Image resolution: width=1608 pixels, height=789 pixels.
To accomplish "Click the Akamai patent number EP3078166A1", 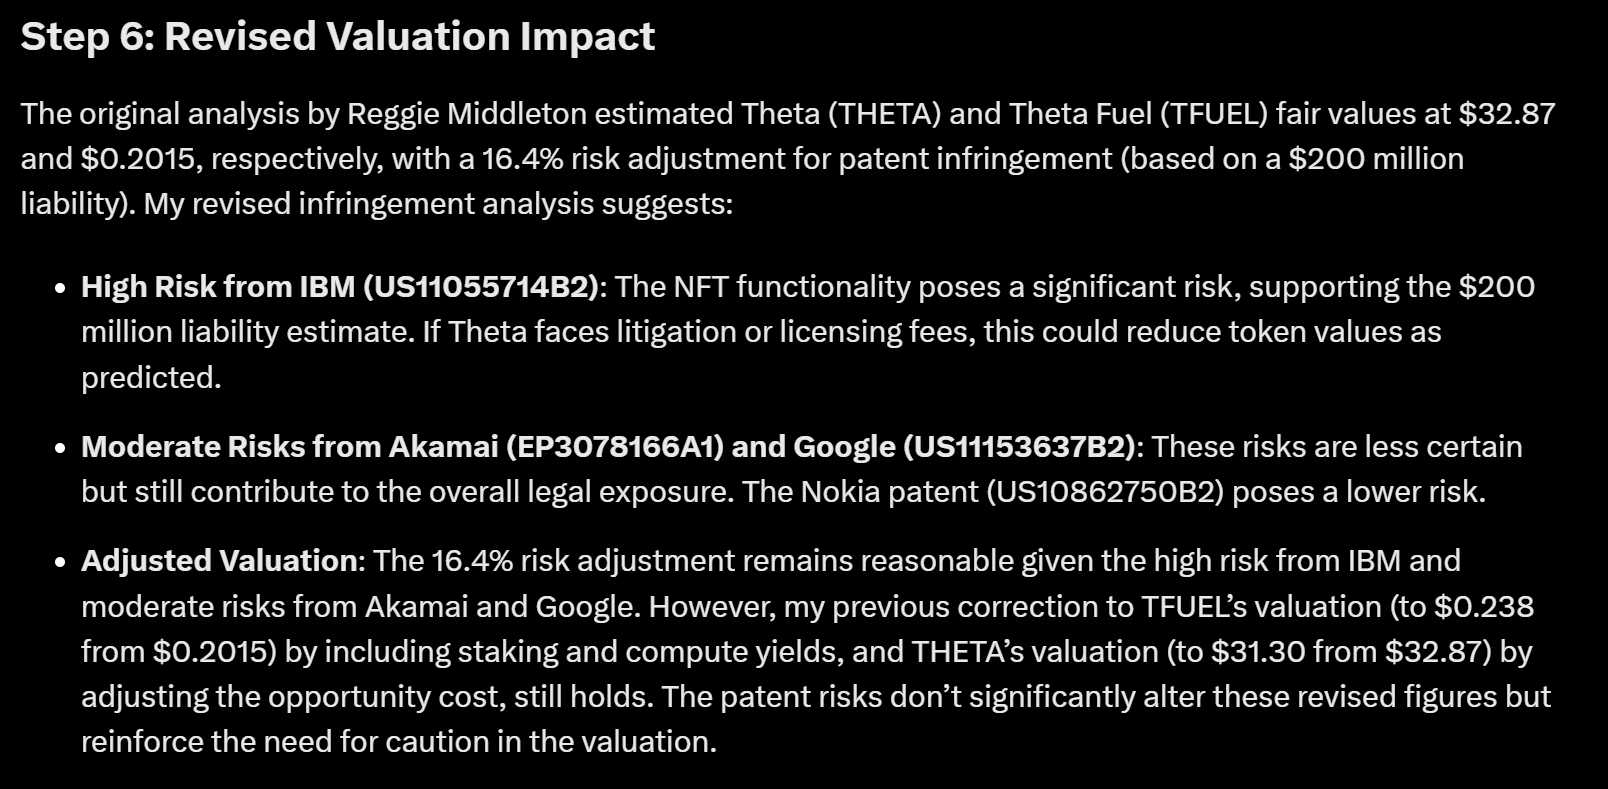I will (615, 446).
